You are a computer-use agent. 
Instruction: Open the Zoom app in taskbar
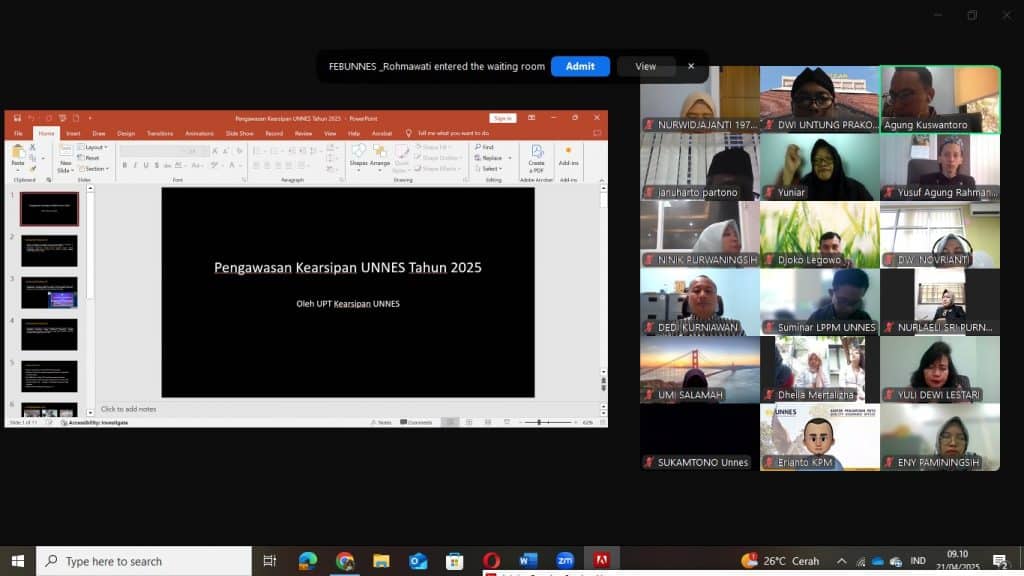565,560
